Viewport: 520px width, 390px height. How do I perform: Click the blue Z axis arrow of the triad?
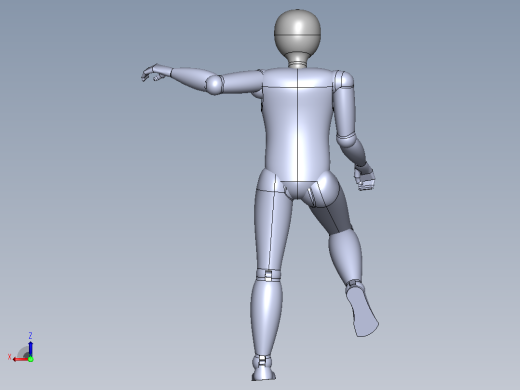click(30, 349)
